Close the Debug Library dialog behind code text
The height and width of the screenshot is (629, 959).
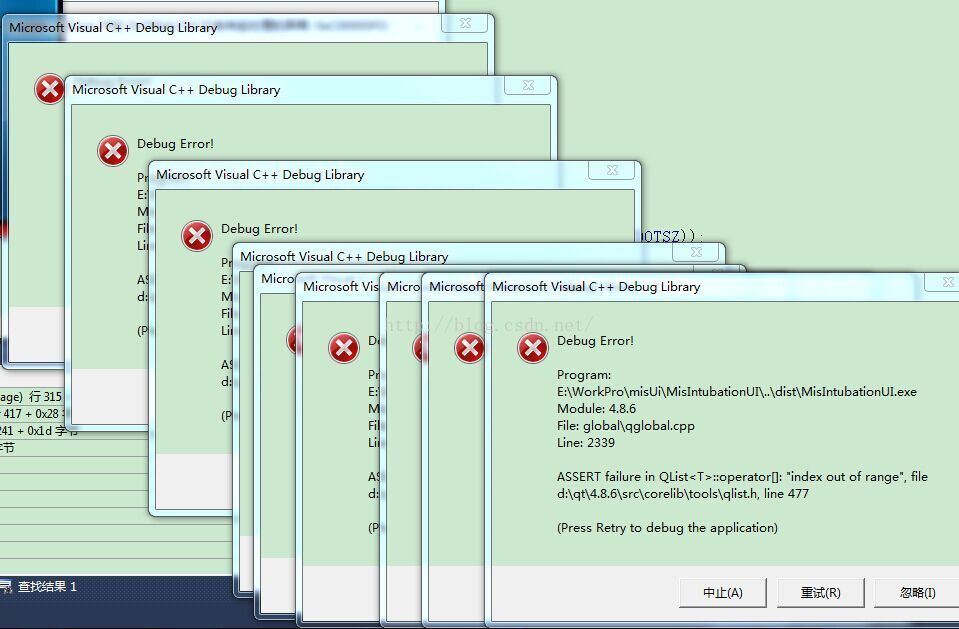click(695, 252)
